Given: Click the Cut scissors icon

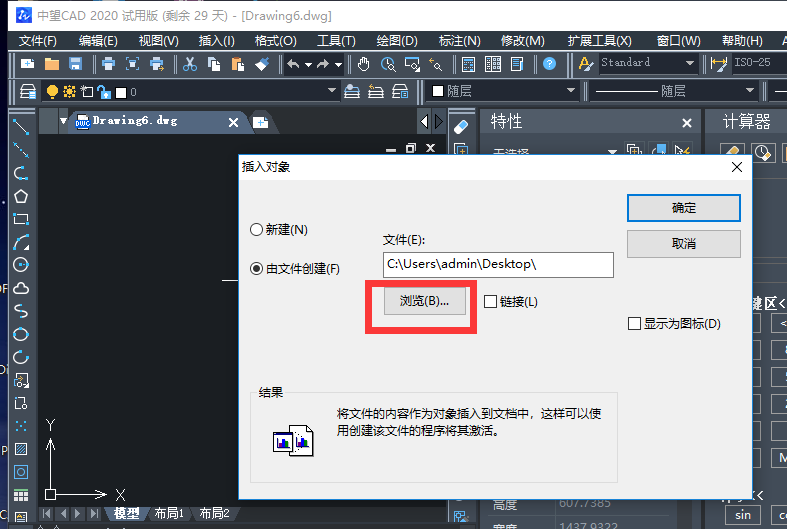Looking at the screenshot, I should coord(190,64).
